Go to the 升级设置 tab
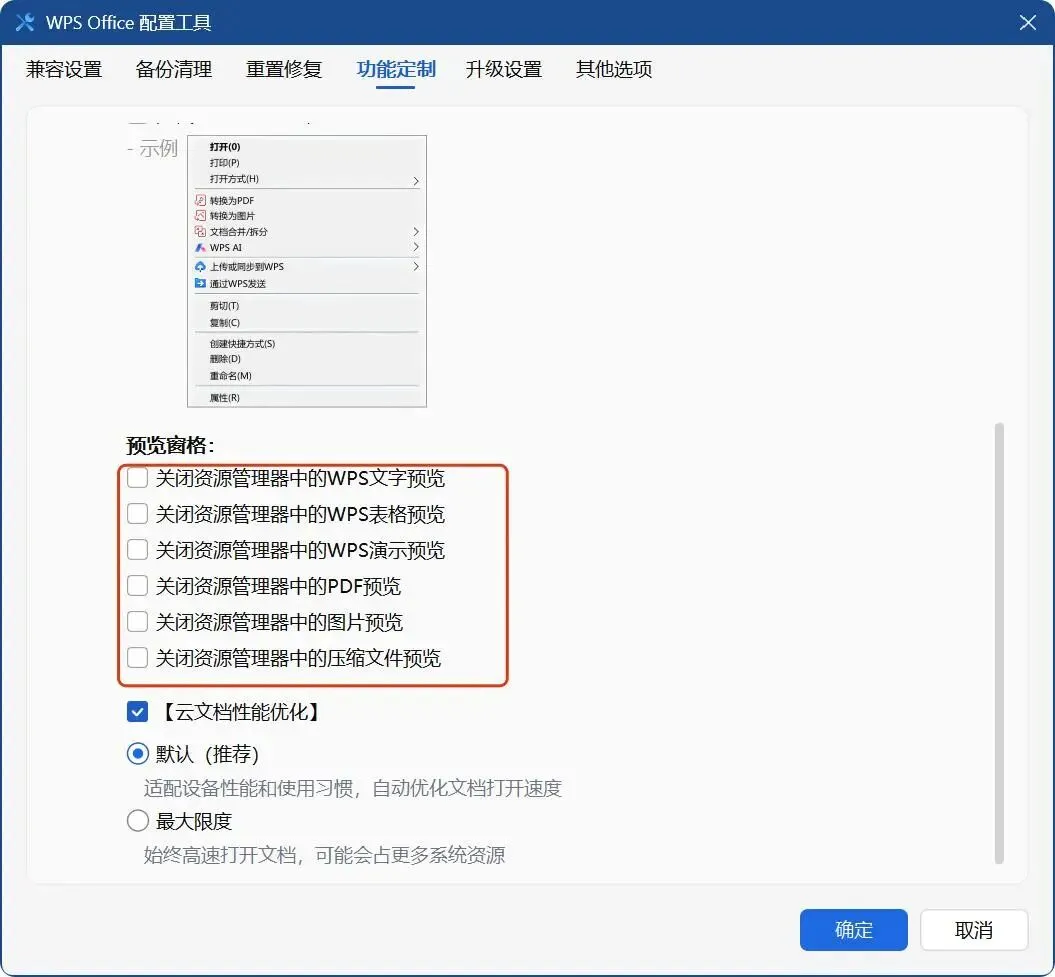 (504, 69)
